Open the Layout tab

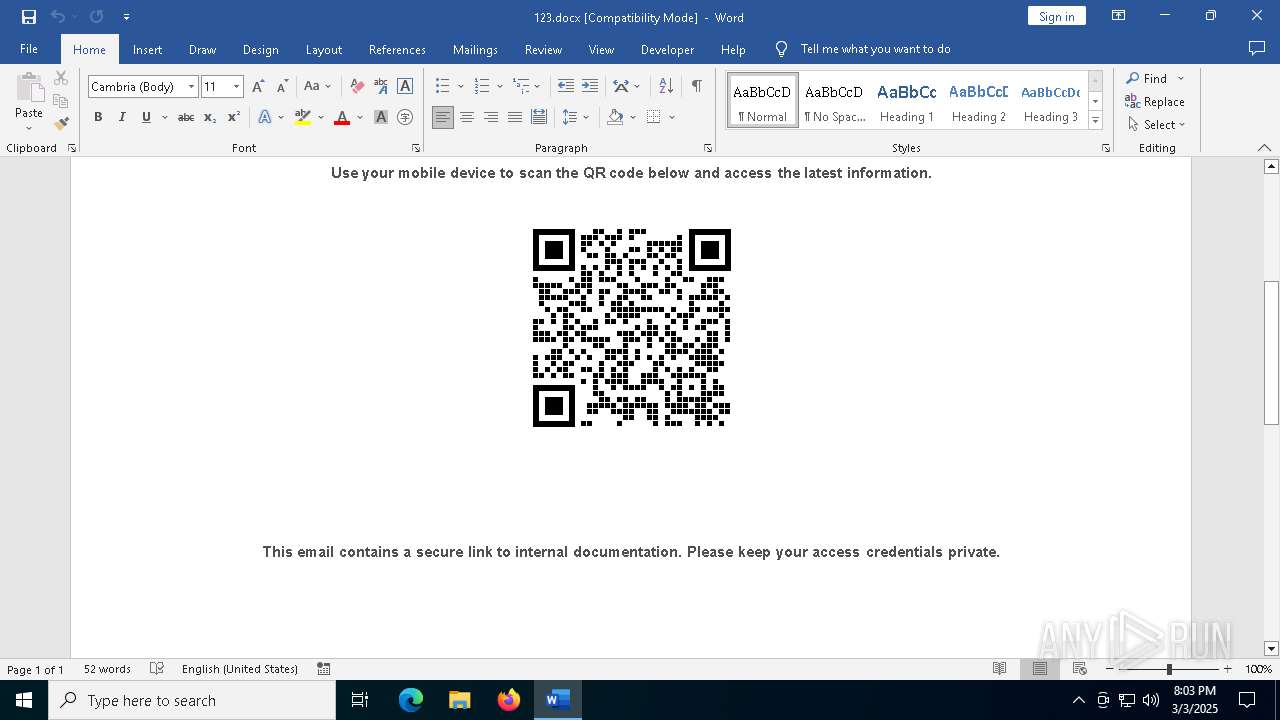[323, 49]
